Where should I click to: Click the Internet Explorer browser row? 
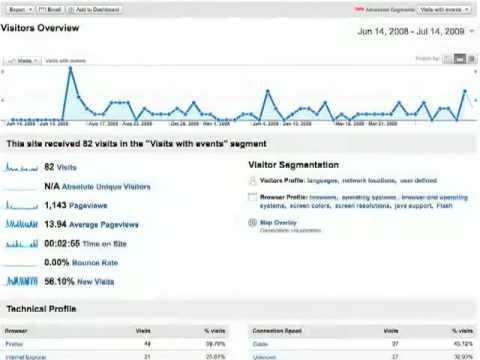[x=116, y=356]
